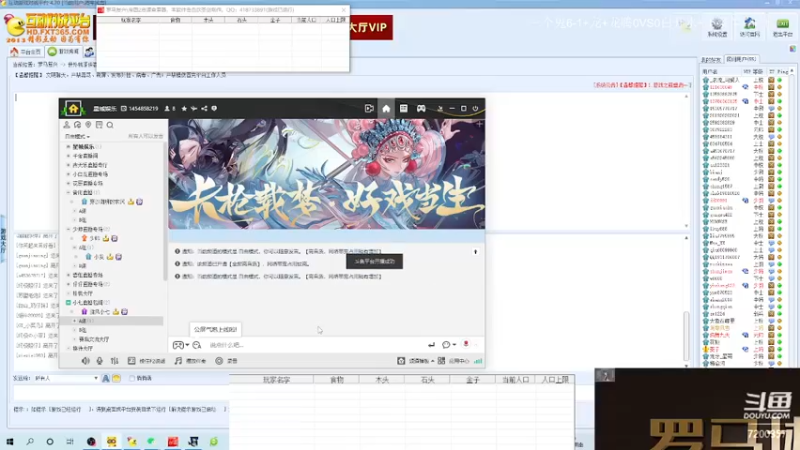Click the red microphone badge icon in chat input
The height and width of the screenshot is (450, 800).
click(x=466, y=344)
